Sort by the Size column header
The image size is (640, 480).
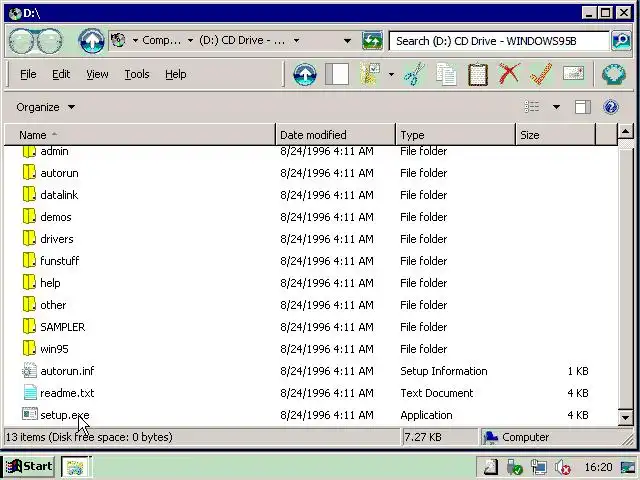(556, 135)
